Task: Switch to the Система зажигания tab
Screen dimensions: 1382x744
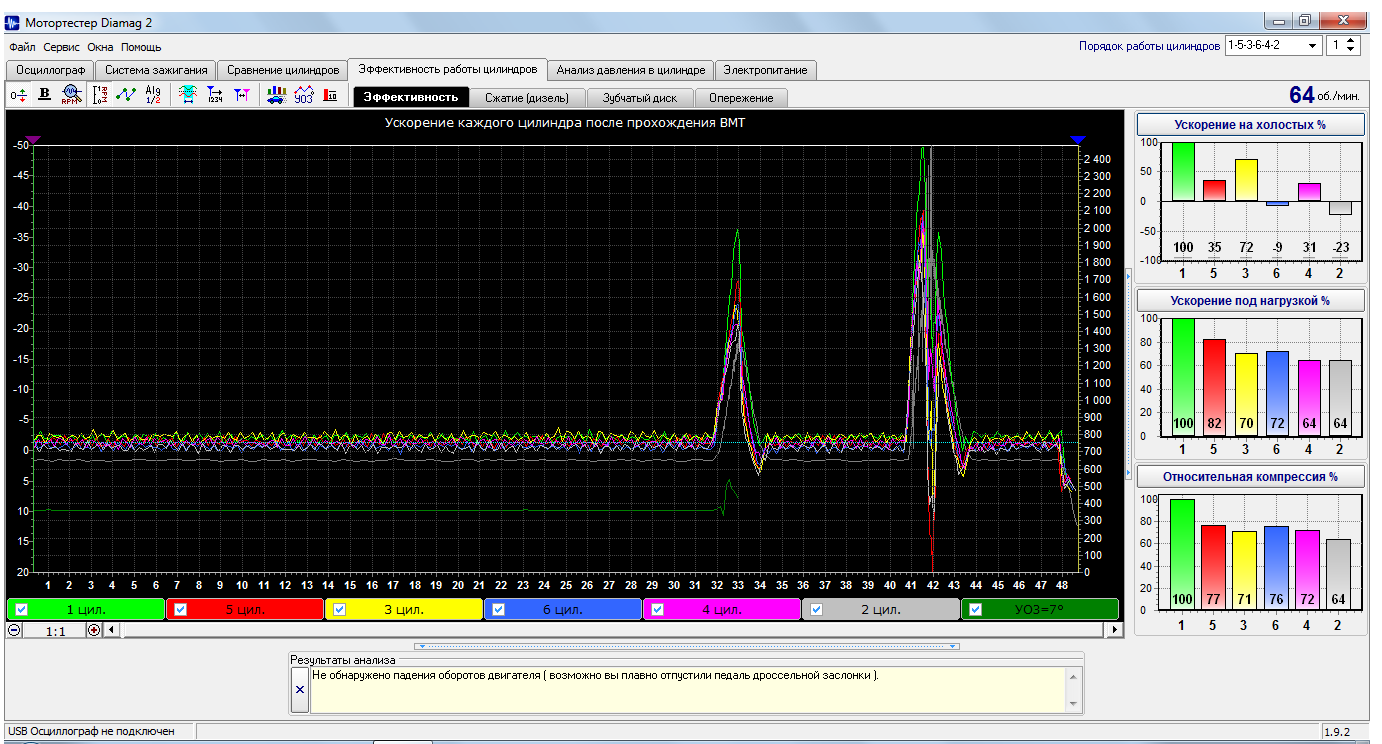Action: (x=156, y=70)
